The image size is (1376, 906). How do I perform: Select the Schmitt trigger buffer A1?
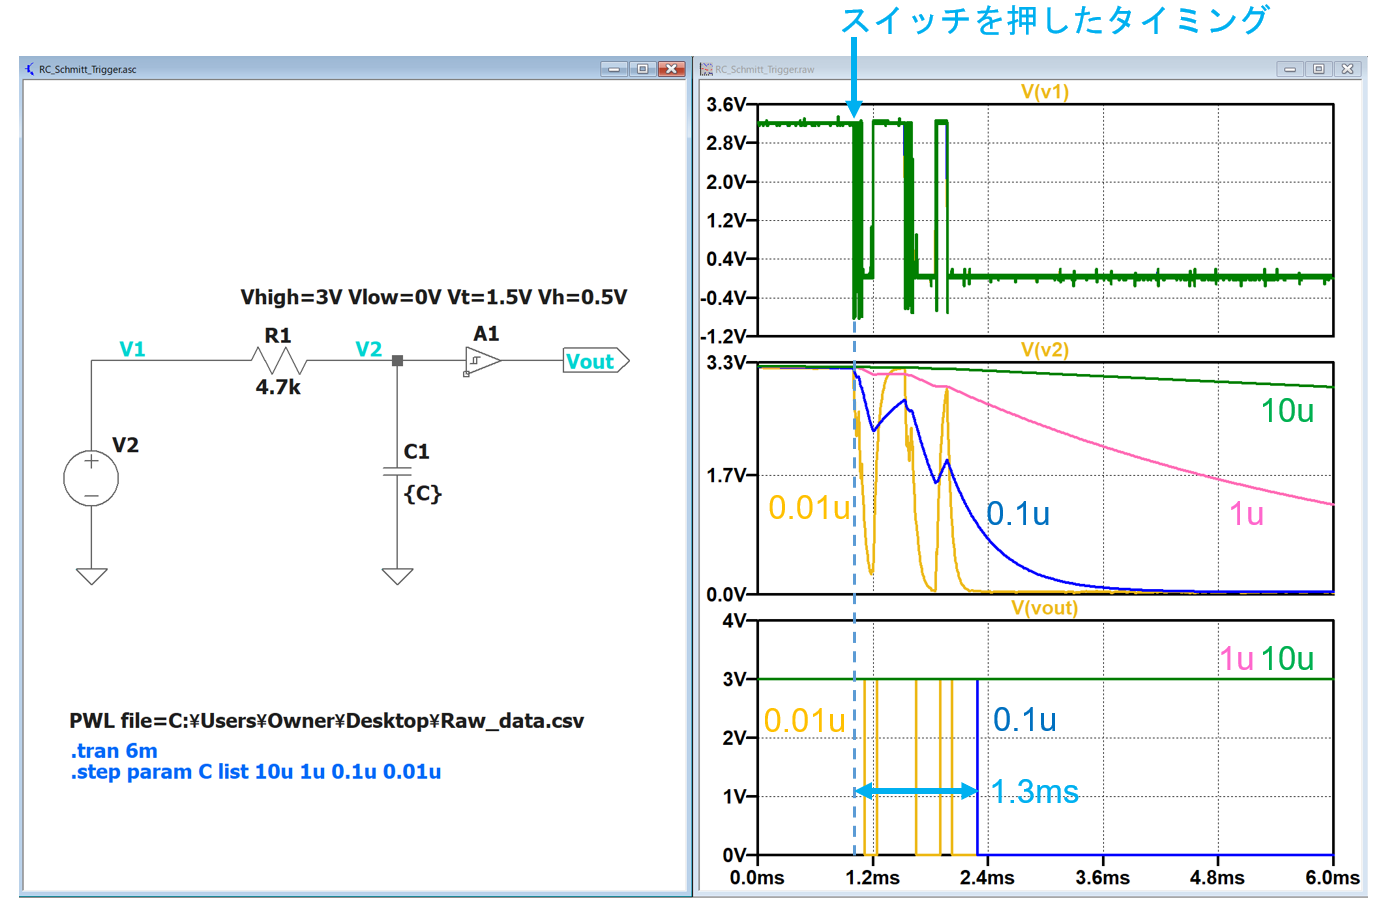[483, 361]
